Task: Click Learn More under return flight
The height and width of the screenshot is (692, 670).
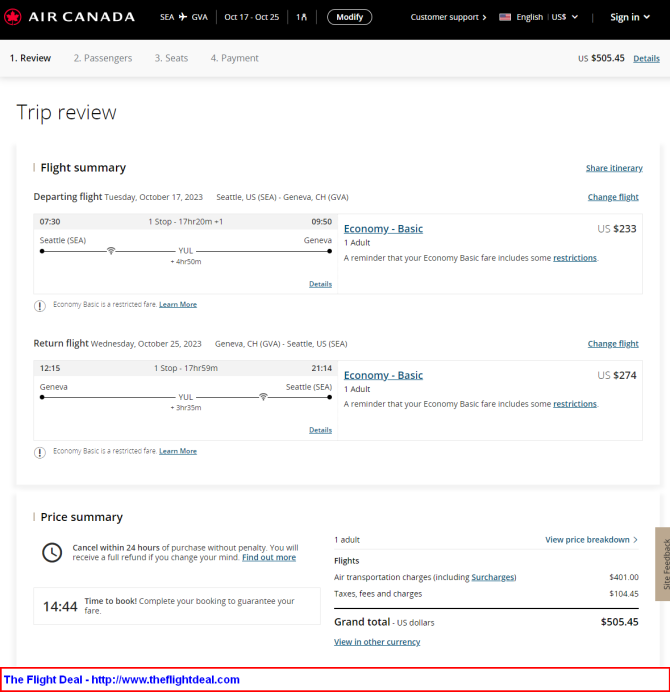Action: pyautogui.click(x=178, y=451)
